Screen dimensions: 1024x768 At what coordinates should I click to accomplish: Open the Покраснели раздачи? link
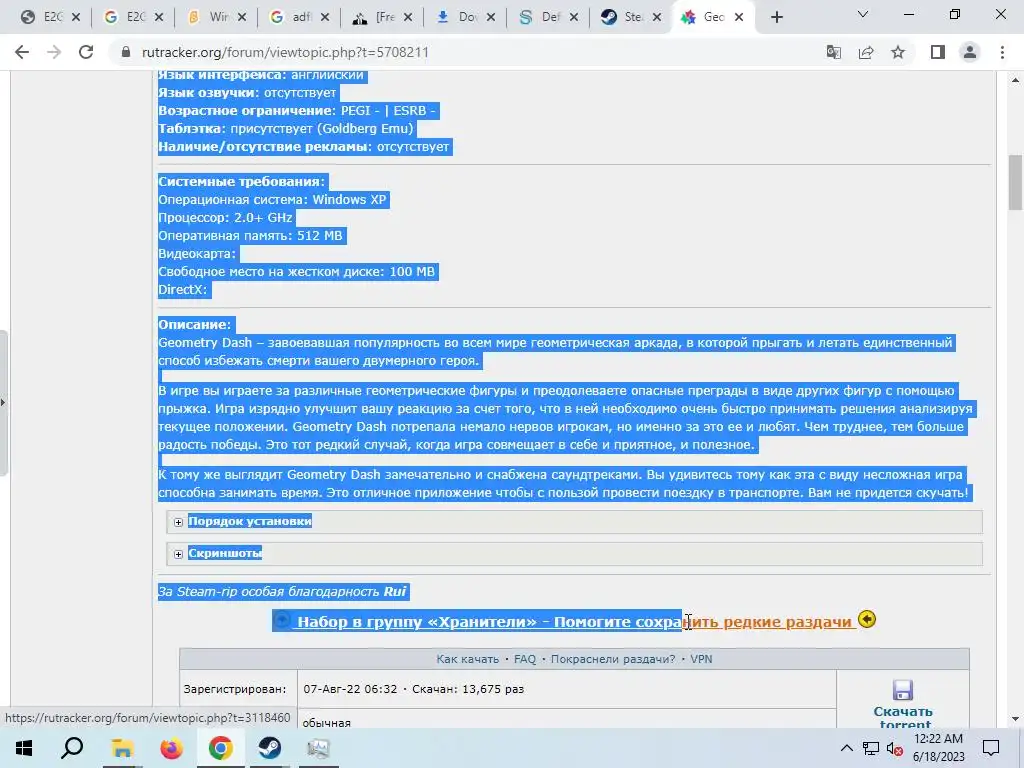[x=613, y=659]
